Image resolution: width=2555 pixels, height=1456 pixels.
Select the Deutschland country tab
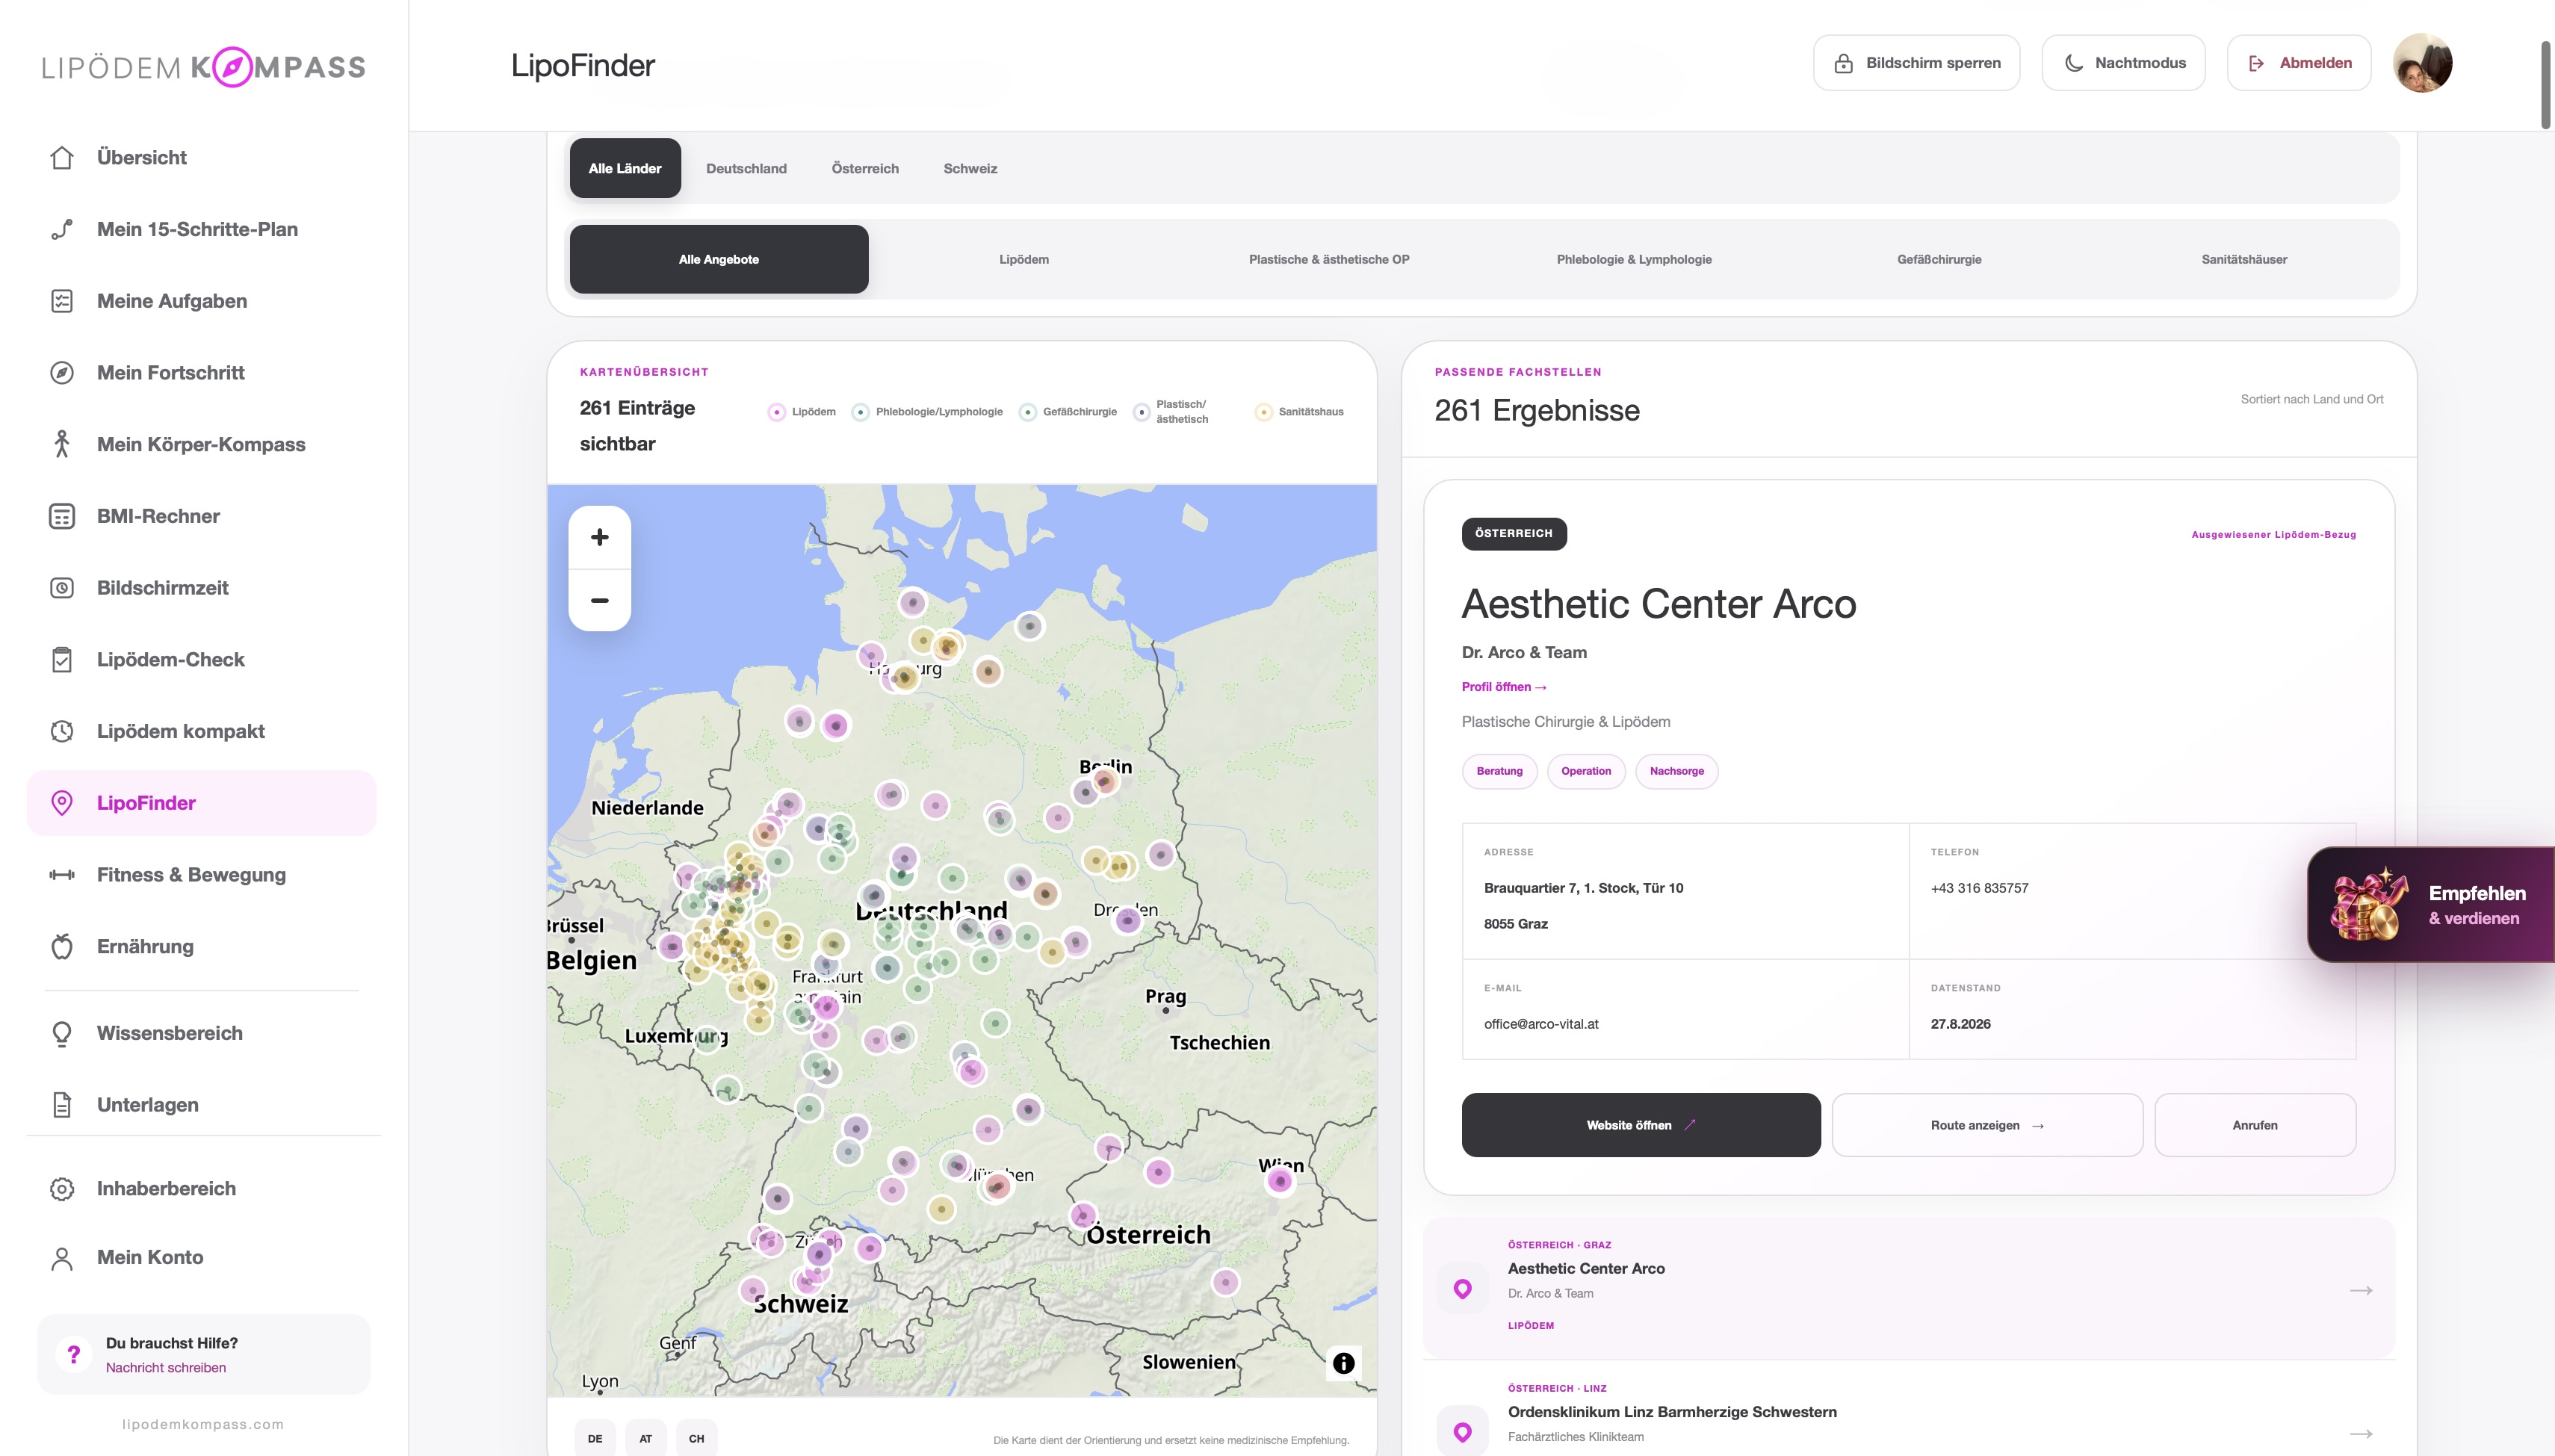click(x=746, y=168)
